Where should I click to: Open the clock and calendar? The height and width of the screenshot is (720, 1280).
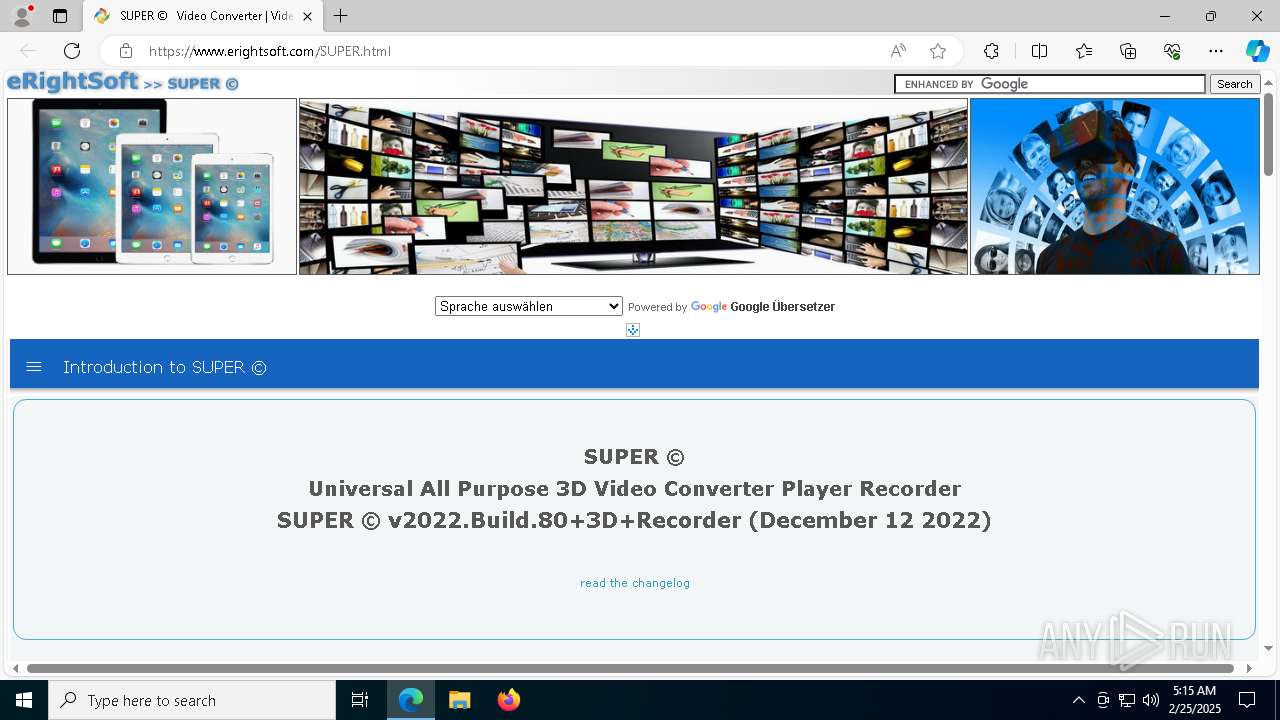[1195, 700]
